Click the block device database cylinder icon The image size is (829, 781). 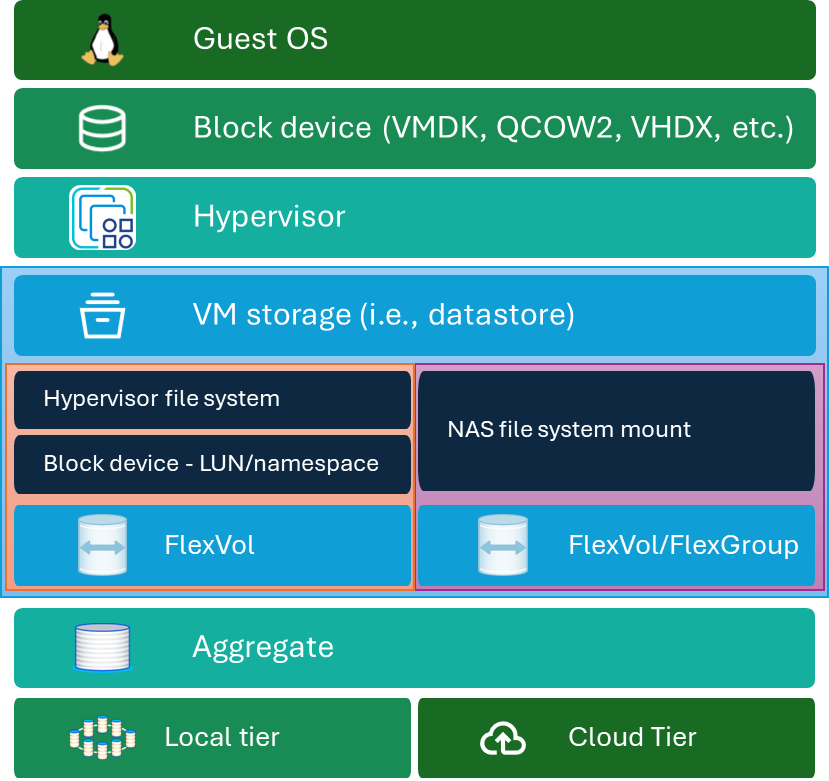[x=102, y=128]
